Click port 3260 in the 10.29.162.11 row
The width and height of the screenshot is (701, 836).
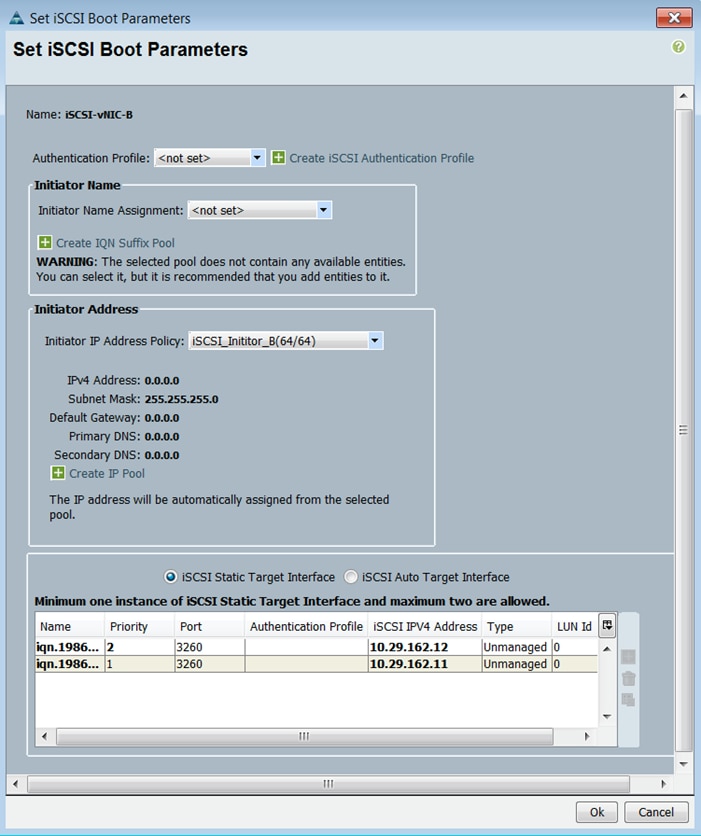(210, 664)
